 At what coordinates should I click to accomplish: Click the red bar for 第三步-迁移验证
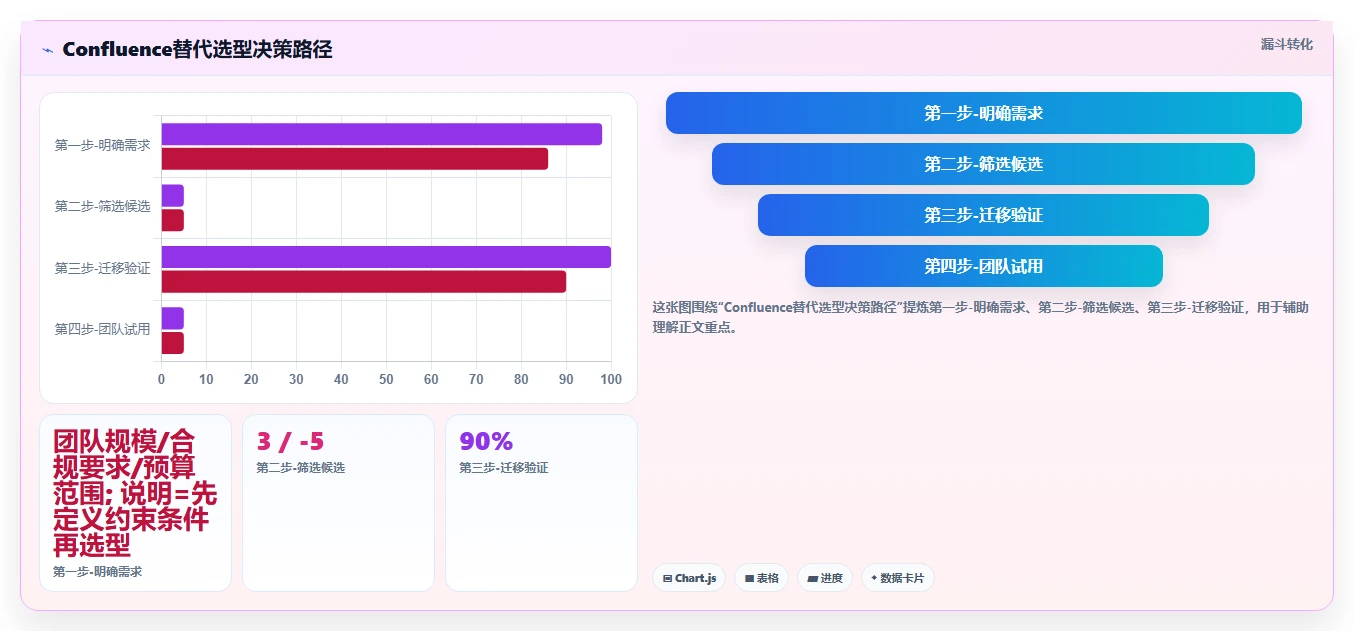point(363,281)
